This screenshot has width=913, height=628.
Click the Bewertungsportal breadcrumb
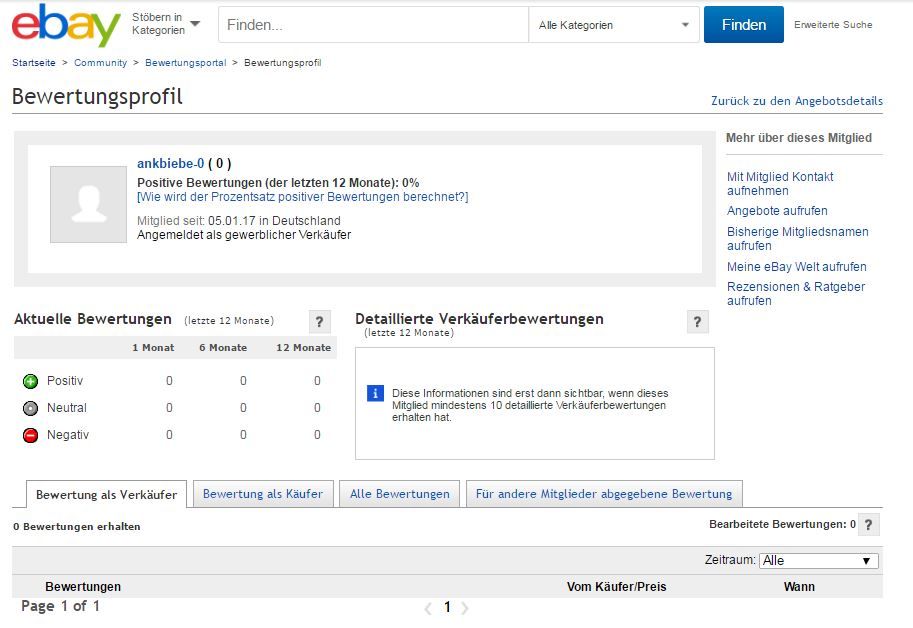tap(185, 61)
